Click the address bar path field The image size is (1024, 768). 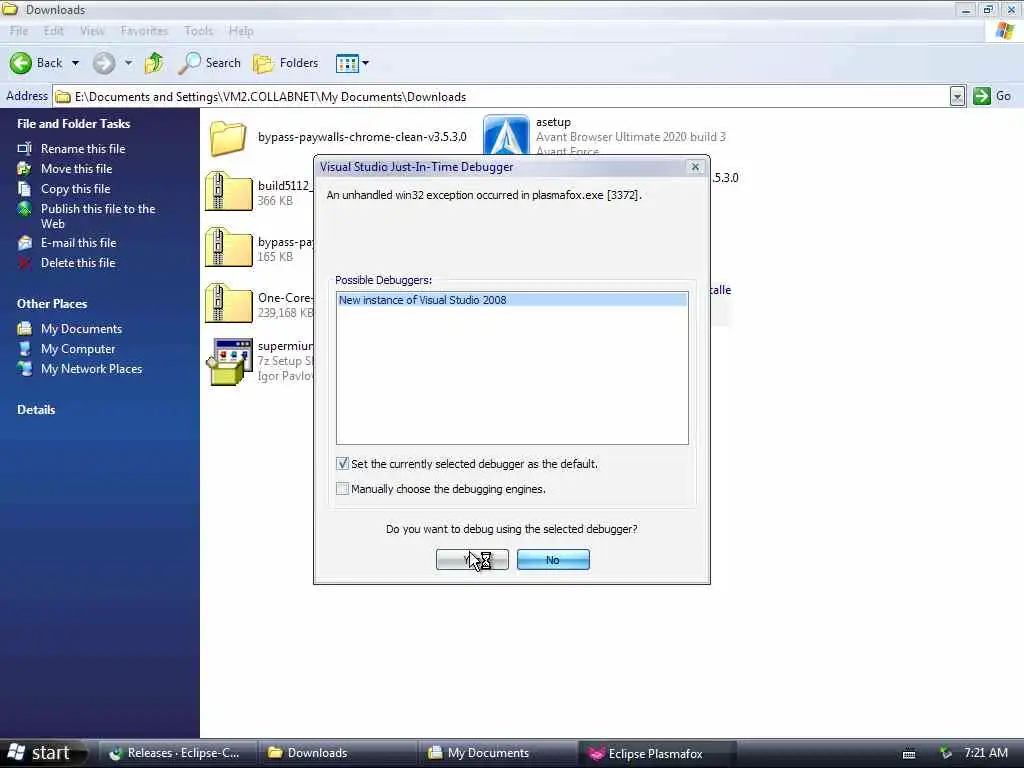pyautogui.click(x=502, y=97)
